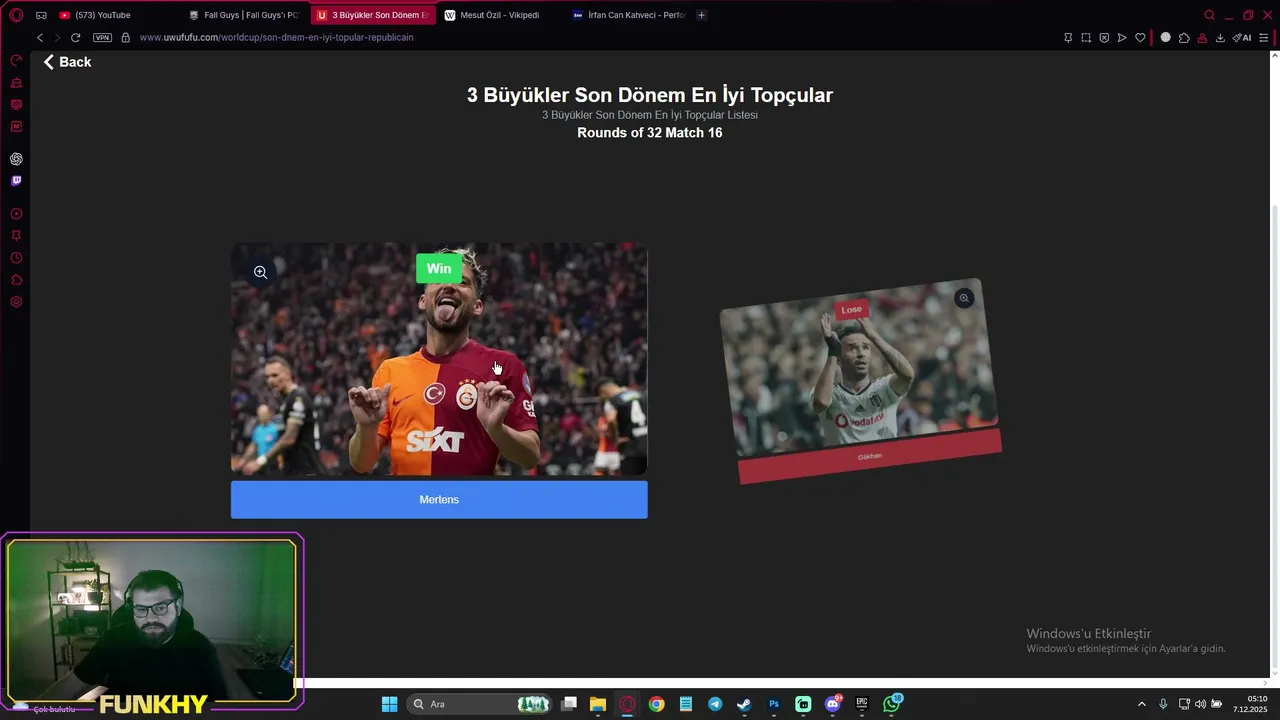Open Photoshop from taskbar

[x=774, y=704]
